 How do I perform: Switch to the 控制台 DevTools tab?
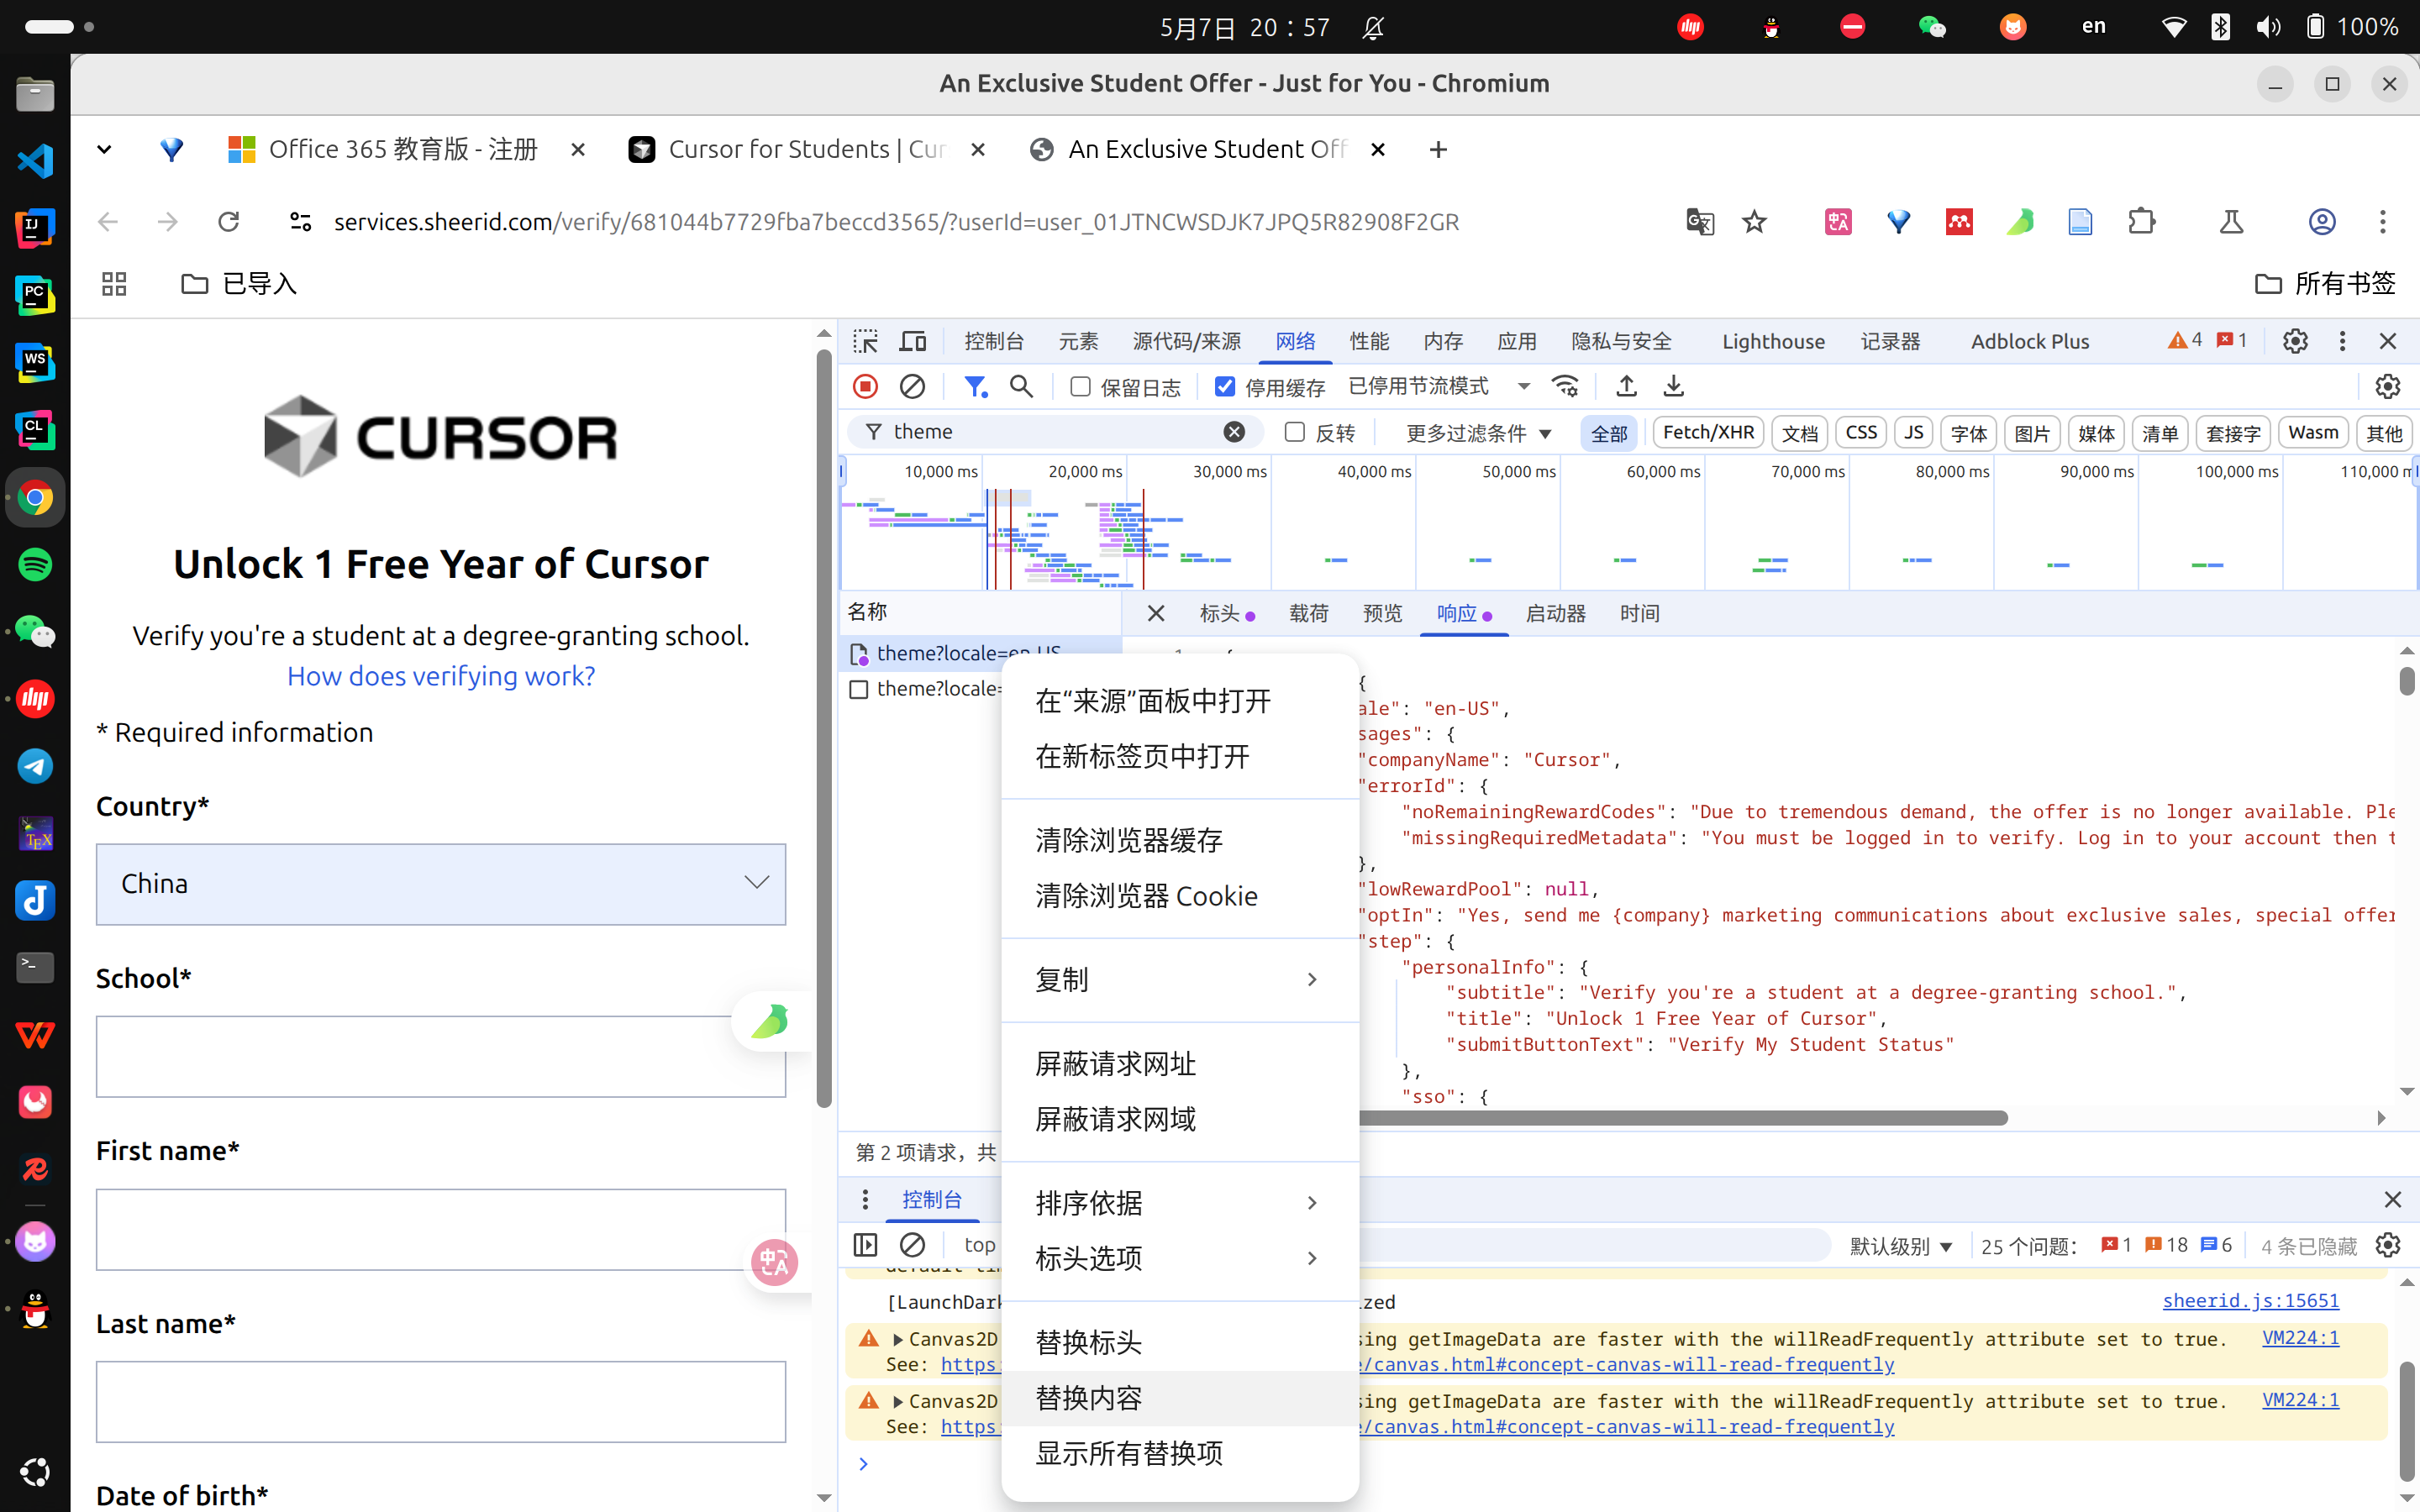coord(993,341)
